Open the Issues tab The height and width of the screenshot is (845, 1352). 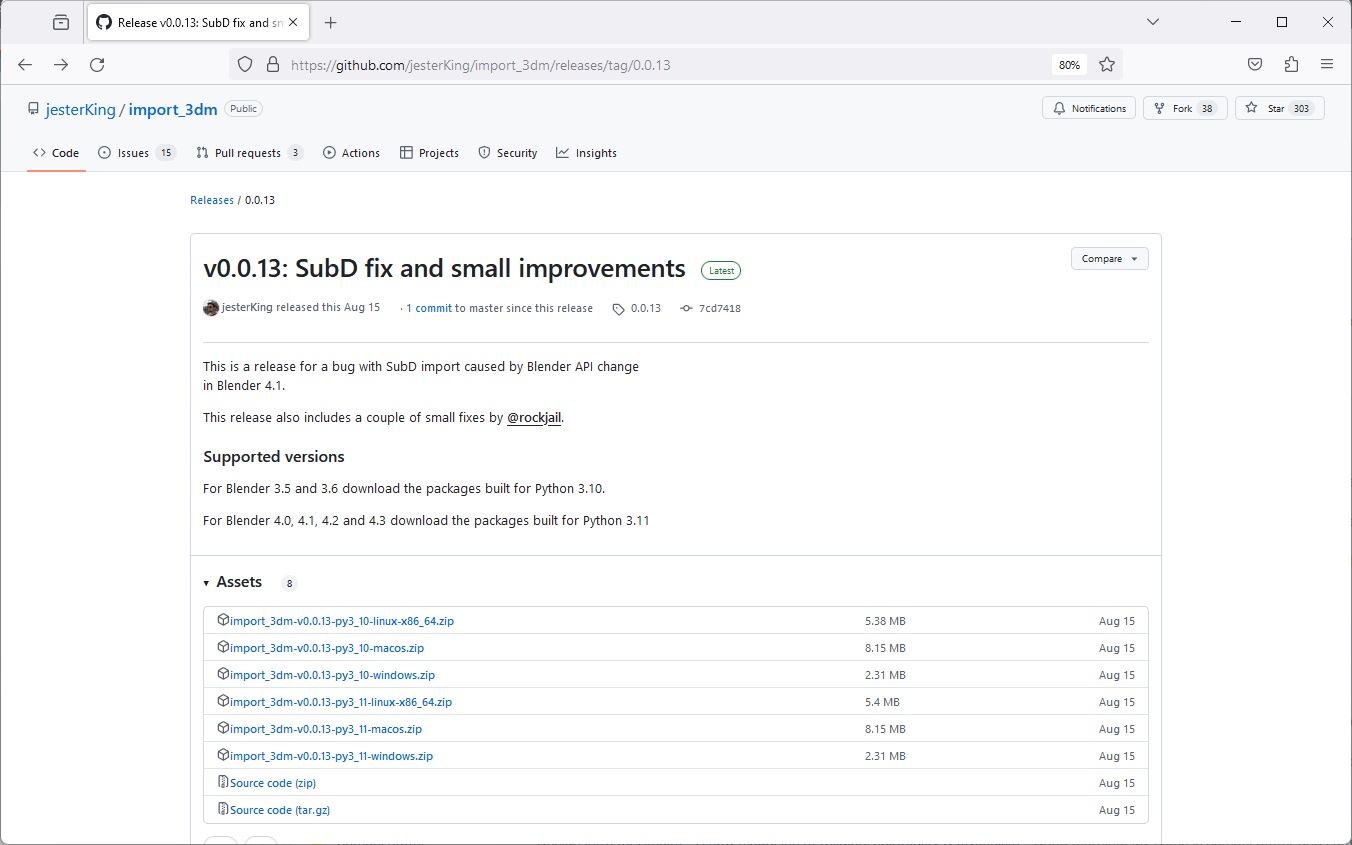(137, 153)
